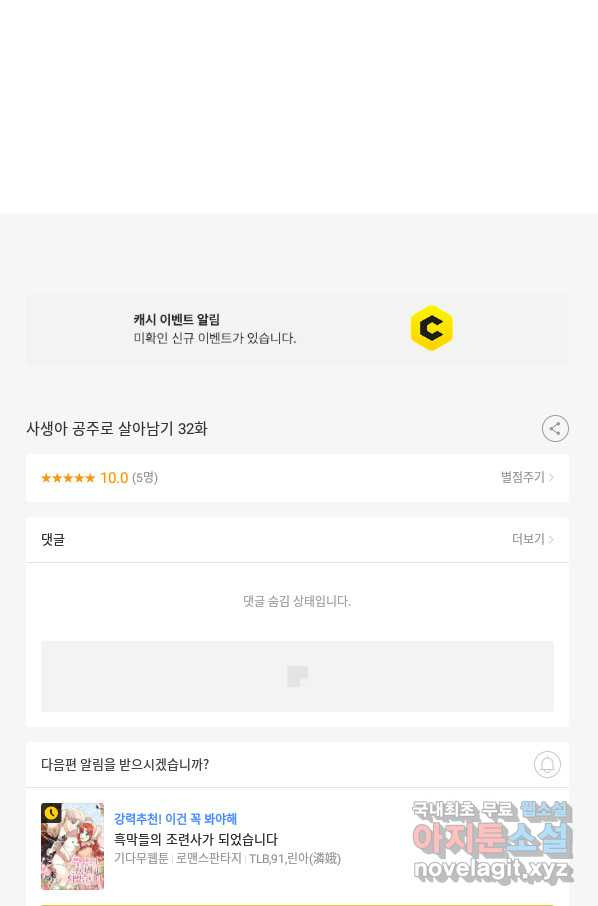Image resolution: width=598 pixels, height=906 pixels.
Task: Click the gray placeholder comment box
Action: click(298, 676)
